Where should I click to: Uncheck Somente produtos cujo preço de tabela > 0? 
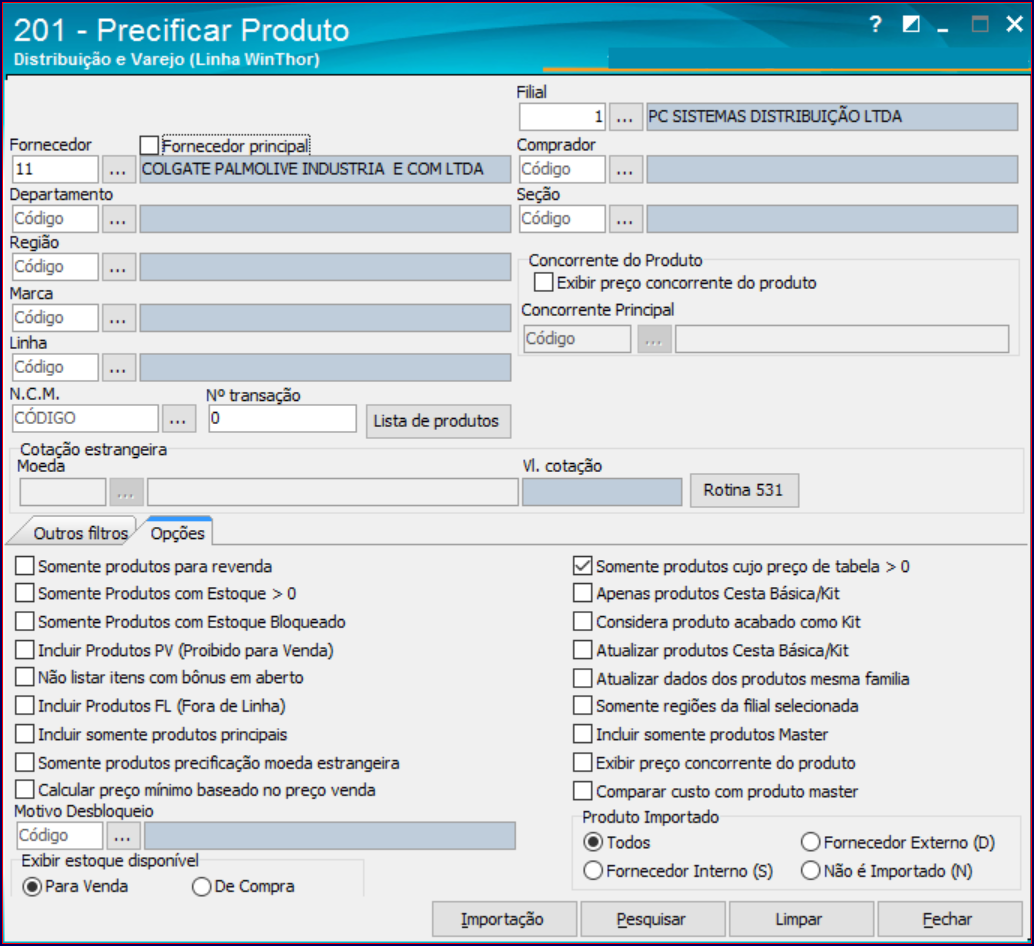pos(582,566)
